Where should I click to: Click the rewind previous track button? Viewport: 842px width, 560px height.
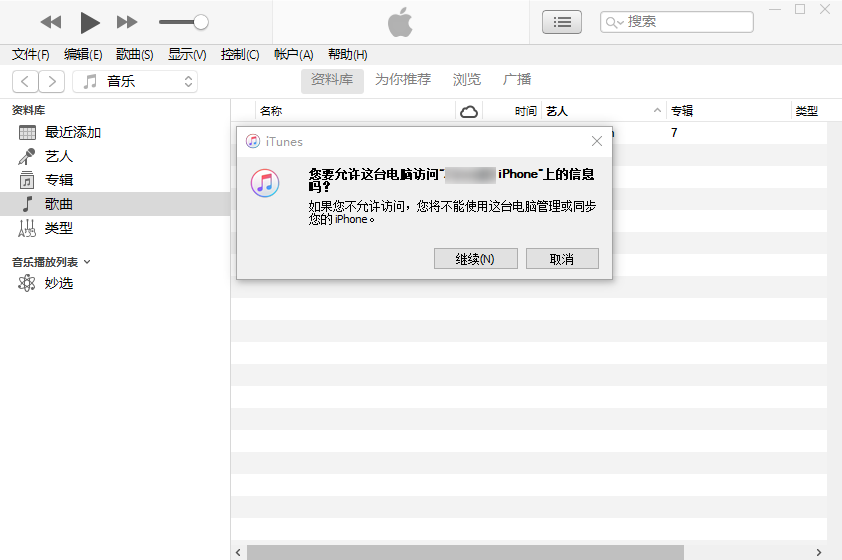click(51, 22)
